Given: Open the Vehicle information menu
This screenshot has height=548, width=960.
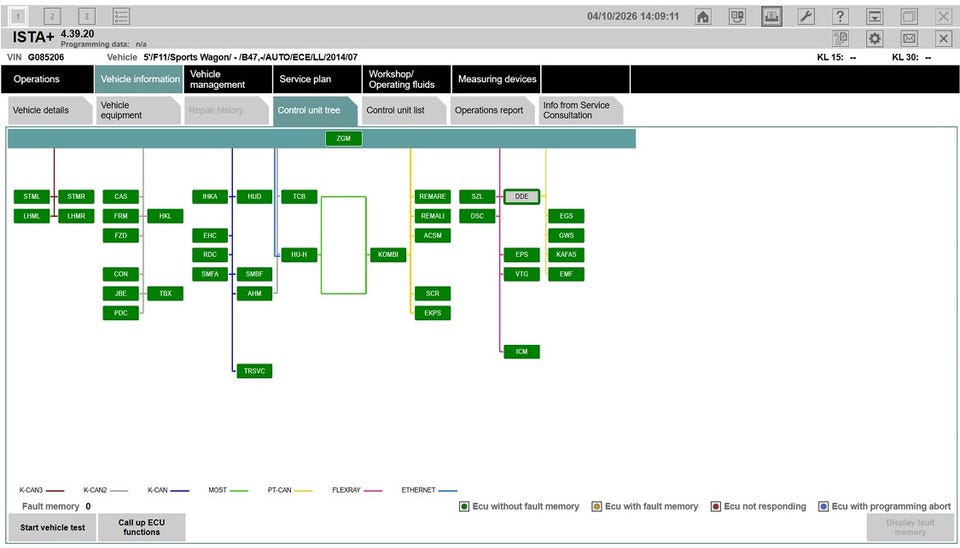Looking at the screenshot, I should click(x=139, y=79).
